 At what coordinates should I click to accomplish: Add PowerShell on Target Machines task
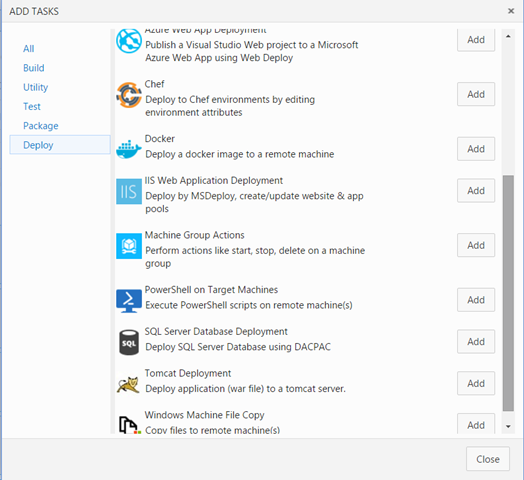pos(476,300)
